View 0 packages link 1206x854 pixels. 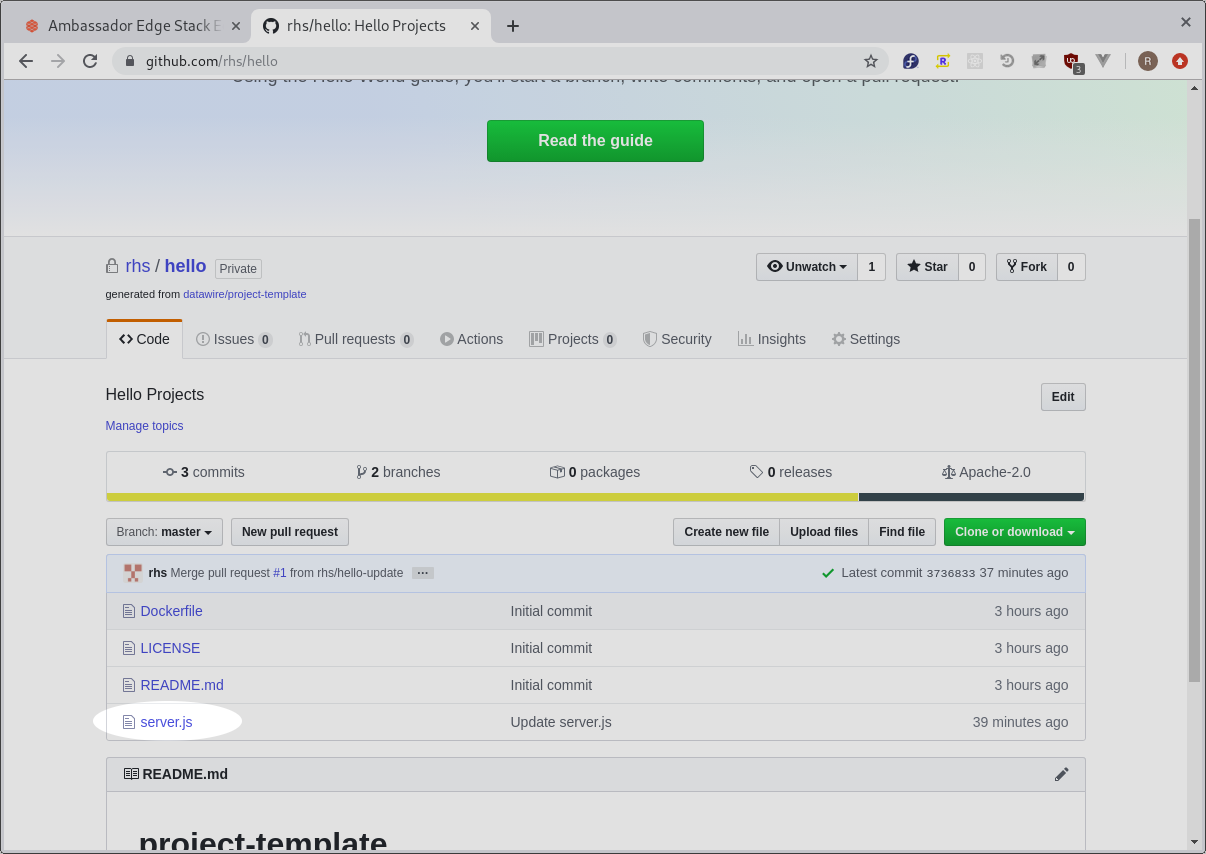tap(595, 472)
